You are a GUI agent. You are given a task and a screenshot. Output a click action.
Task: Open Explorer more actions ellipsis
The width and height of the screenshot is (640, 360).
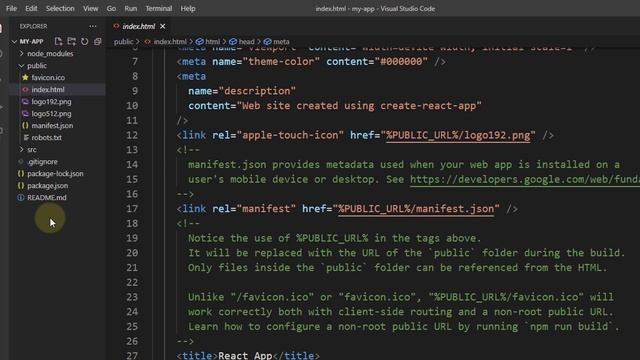(93, 26)
